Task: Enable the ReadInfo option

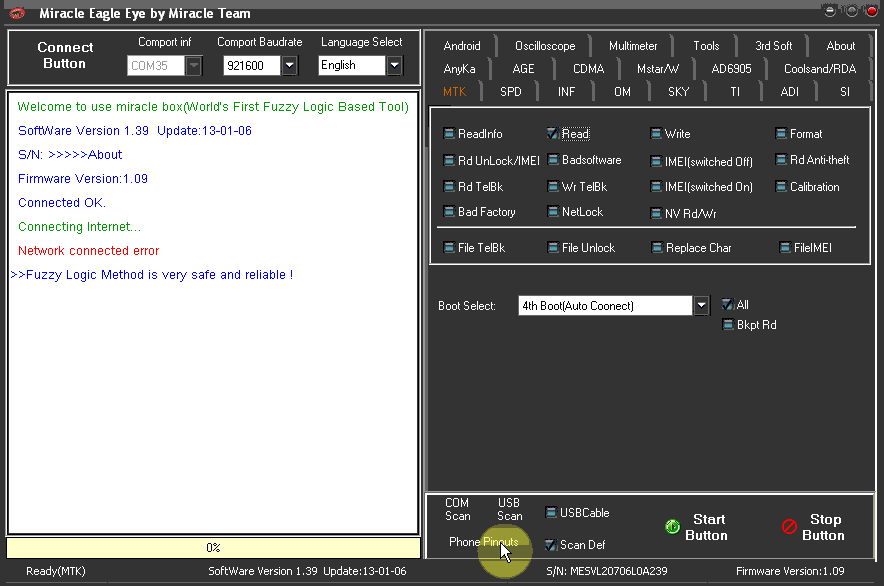Action: (x=449, y=134)
